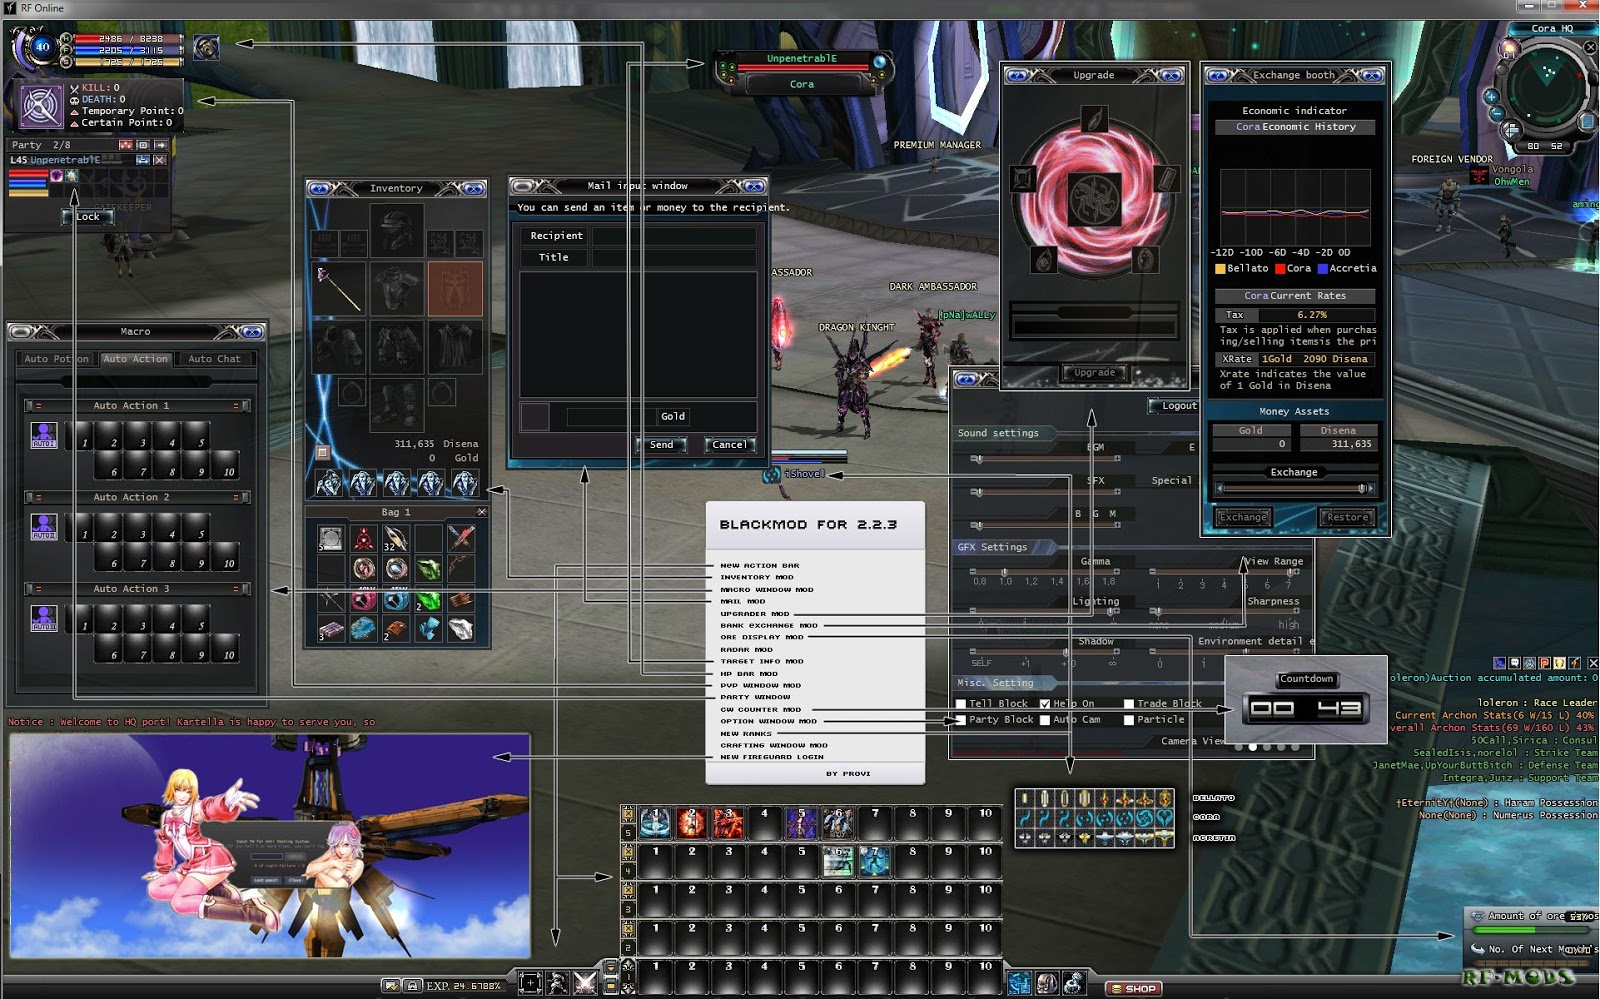The height and width of the screenshot is (999, 1600).
Task: Switch to the Auto Potion tab
Action: coord(56,359)
